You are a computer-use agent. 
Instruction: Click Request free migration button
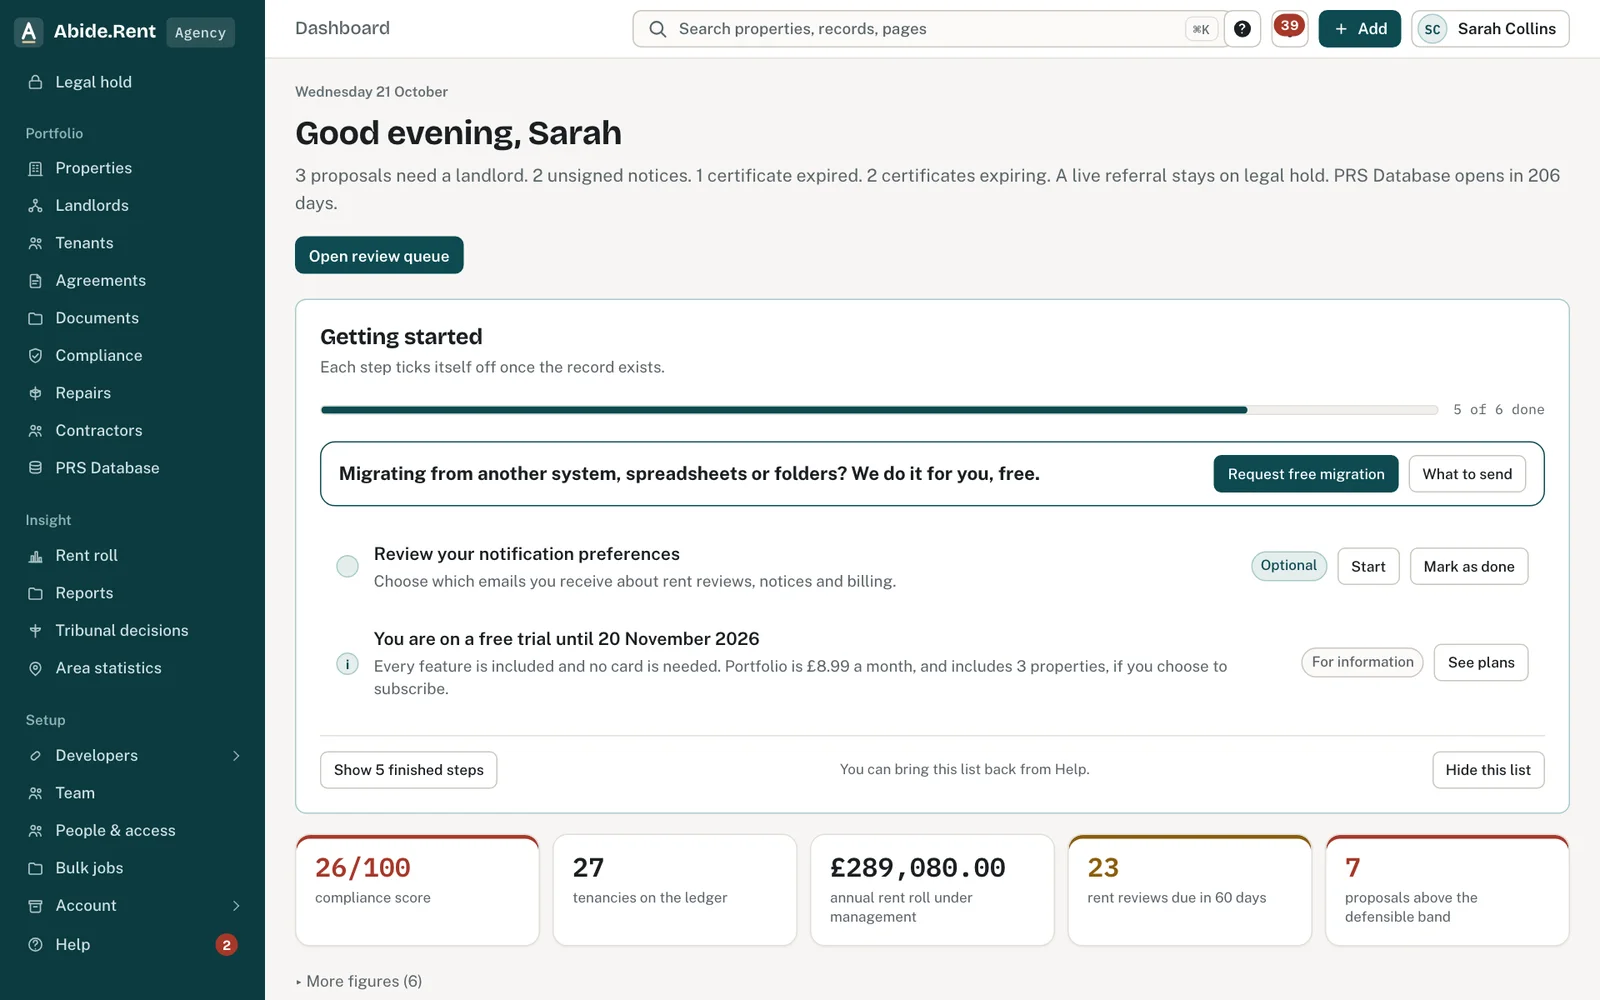click(1306, 474)
